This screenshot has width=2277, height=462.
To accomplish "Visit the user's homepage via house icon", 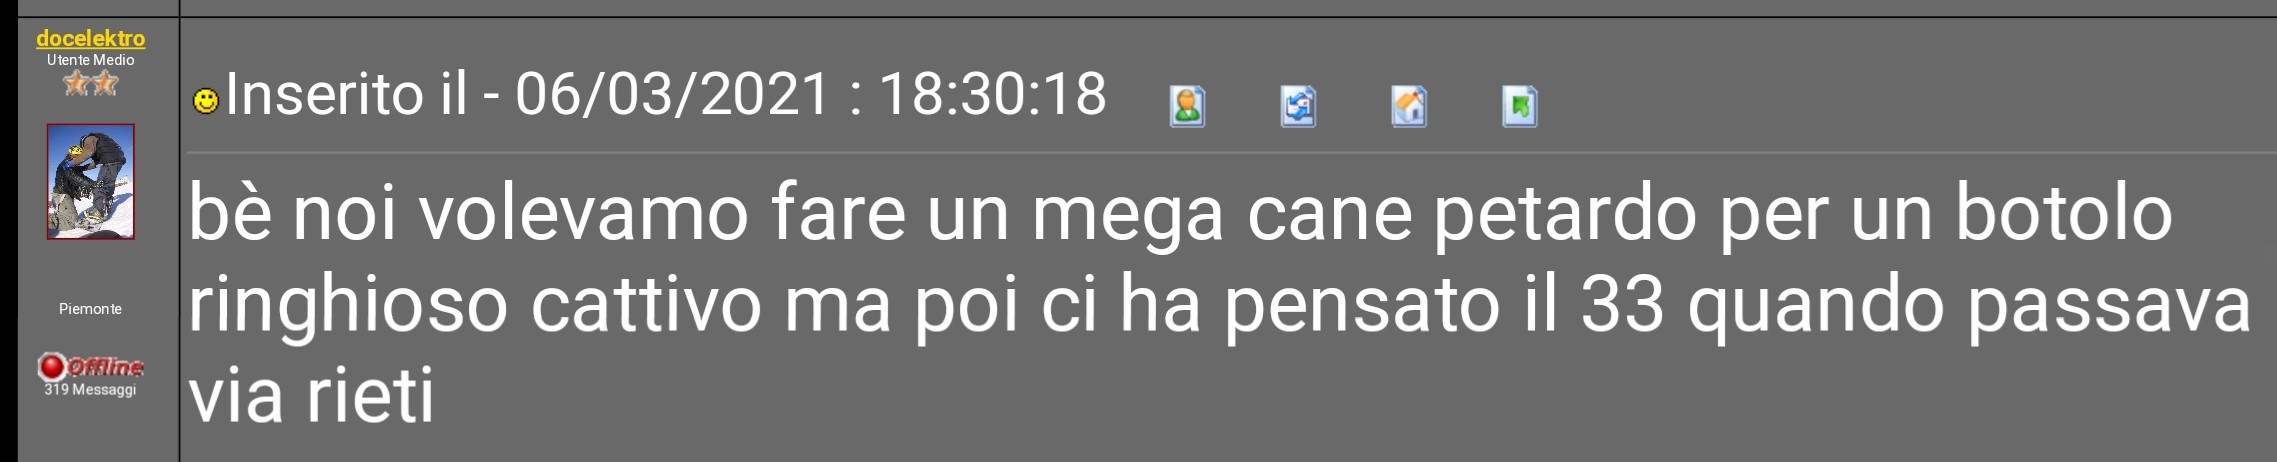I will pyautogui.click(x=1409, y=106).
